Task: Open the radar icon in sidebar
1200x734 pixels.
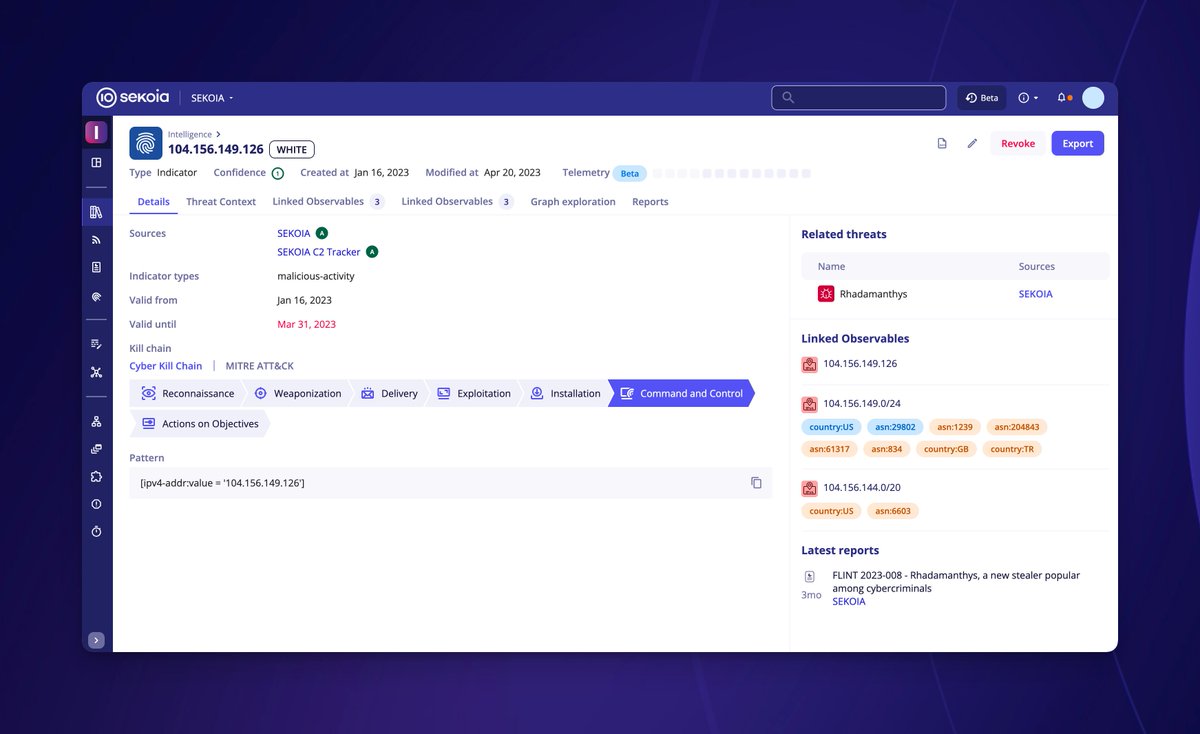Action: tap(96, 296)
